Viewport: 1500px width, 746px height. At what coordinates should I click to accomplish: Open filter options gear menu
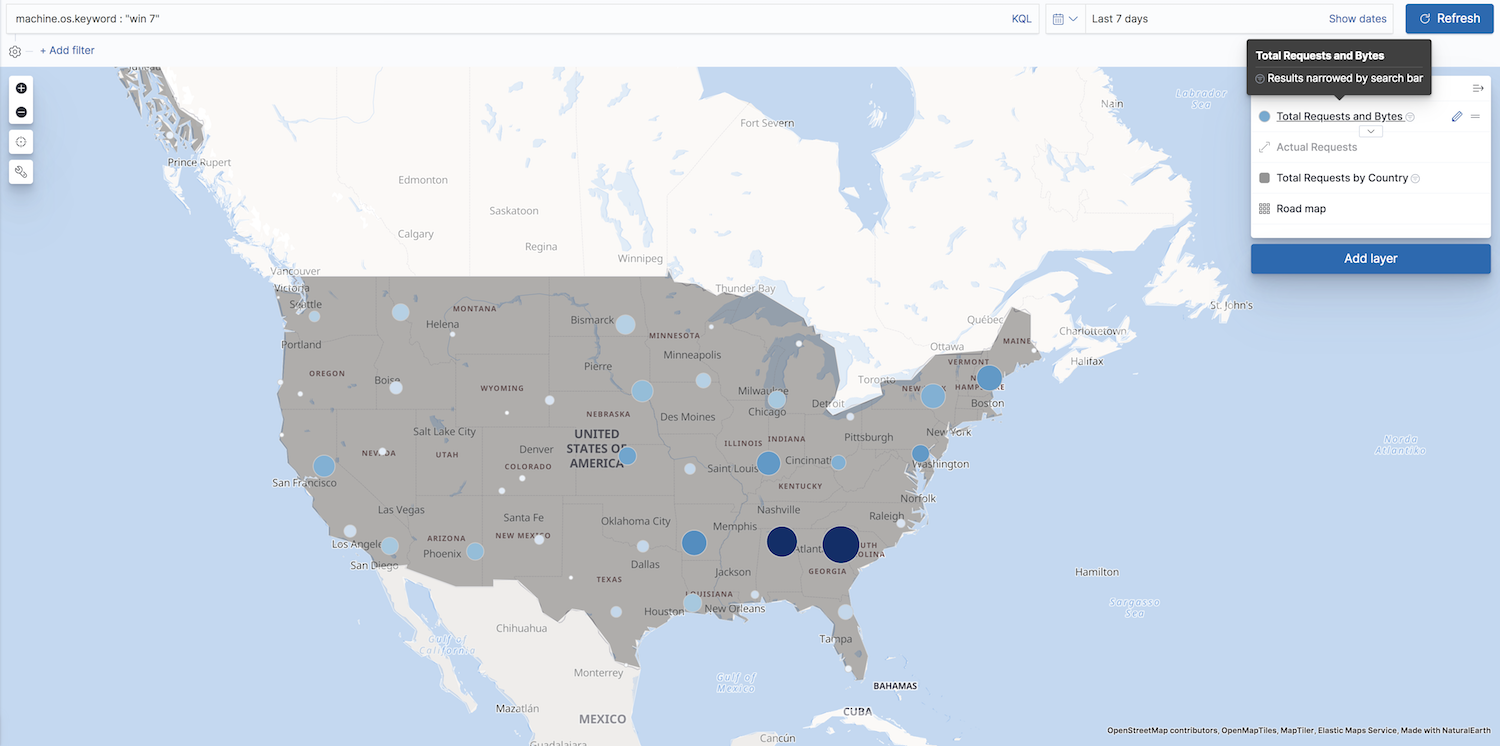tap(15, 51)
